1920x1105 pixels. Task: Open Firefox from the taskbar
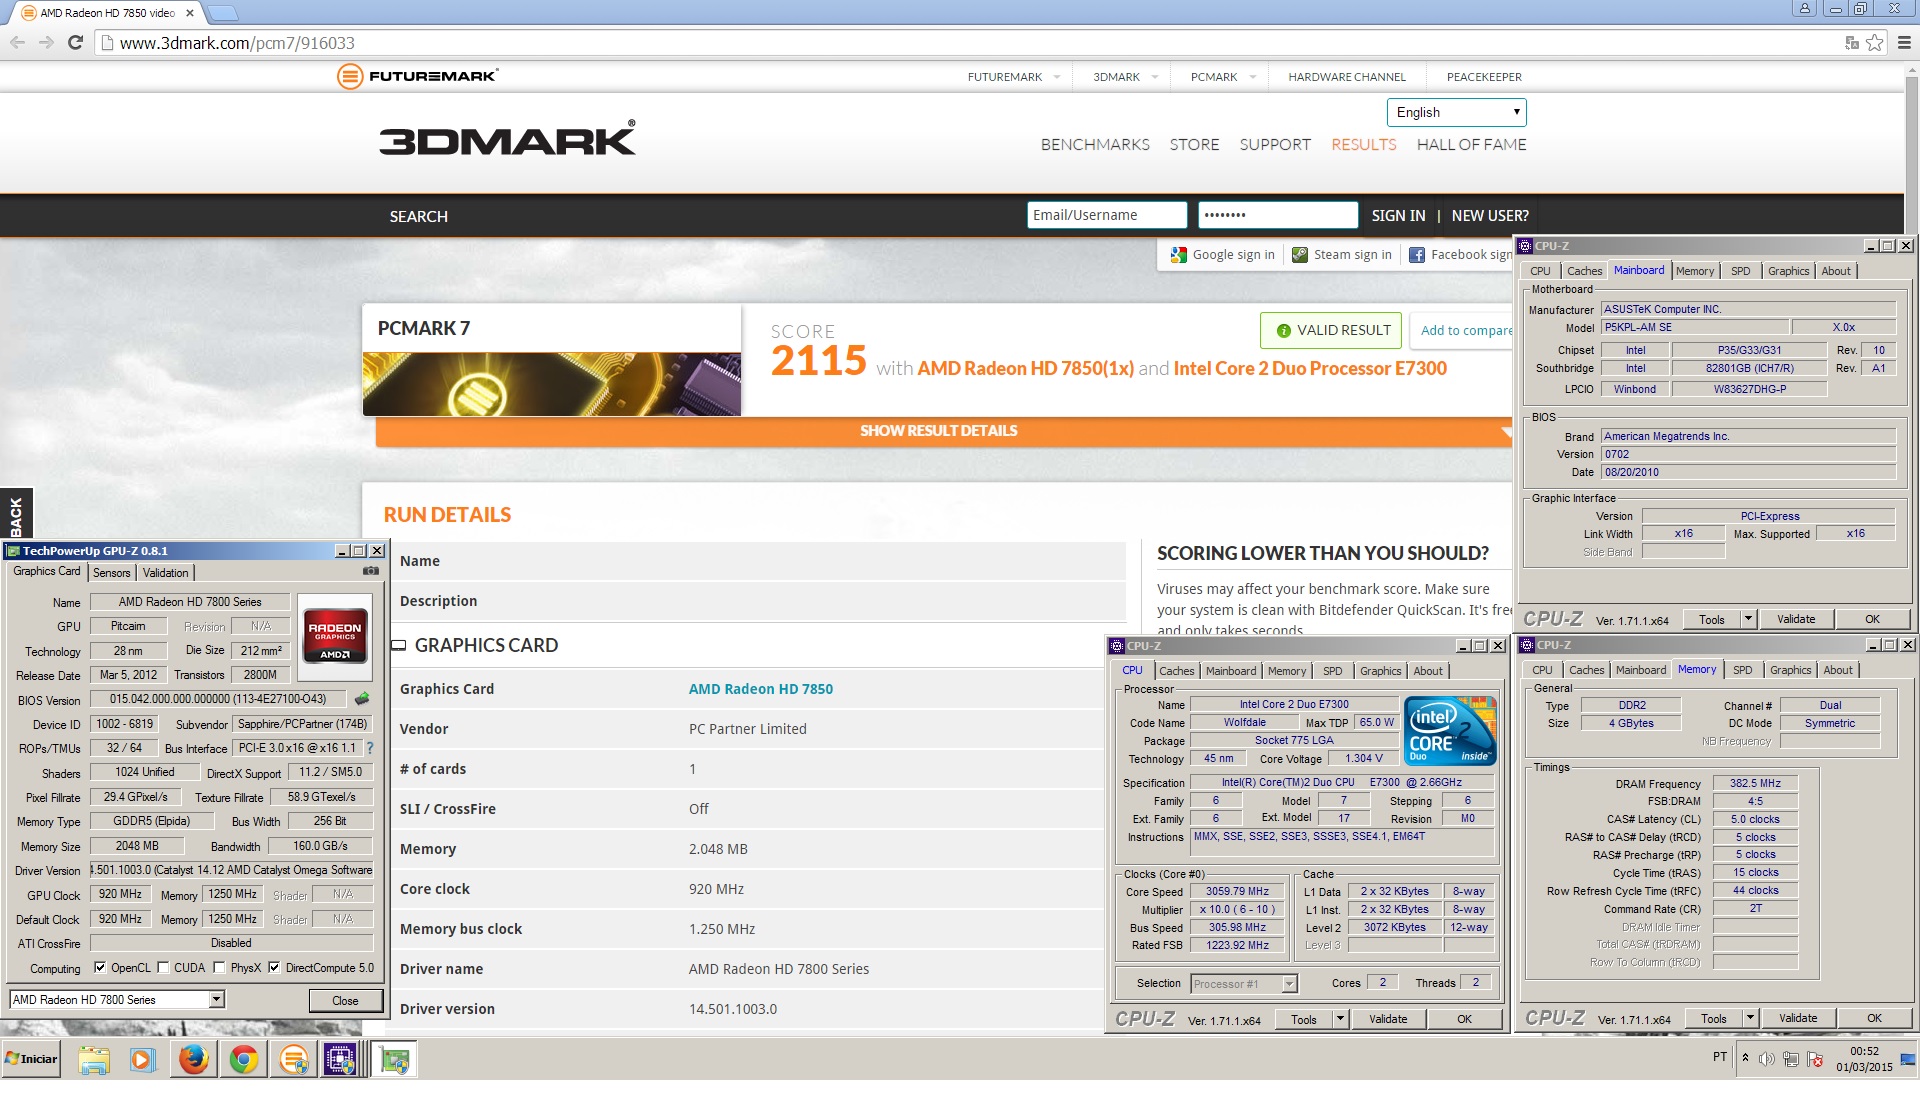pos(193,1059)
